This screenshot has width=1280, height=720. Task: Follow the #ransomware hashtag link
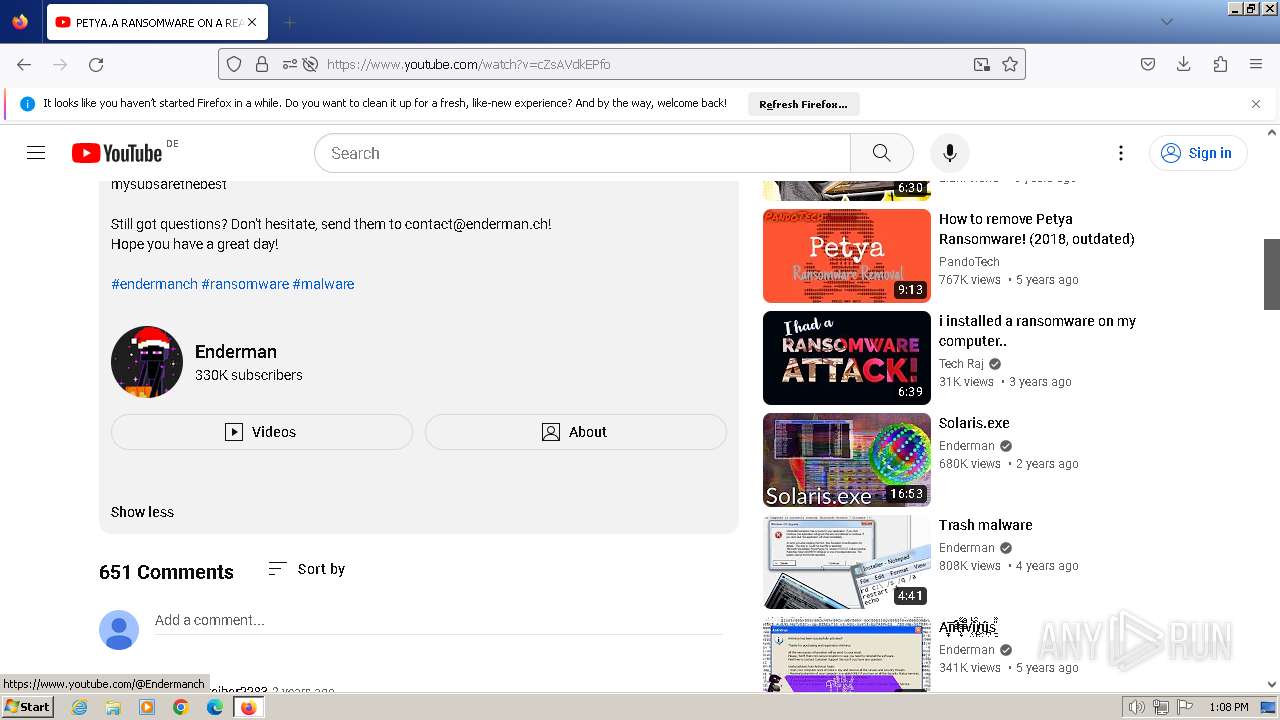point(245,284)
